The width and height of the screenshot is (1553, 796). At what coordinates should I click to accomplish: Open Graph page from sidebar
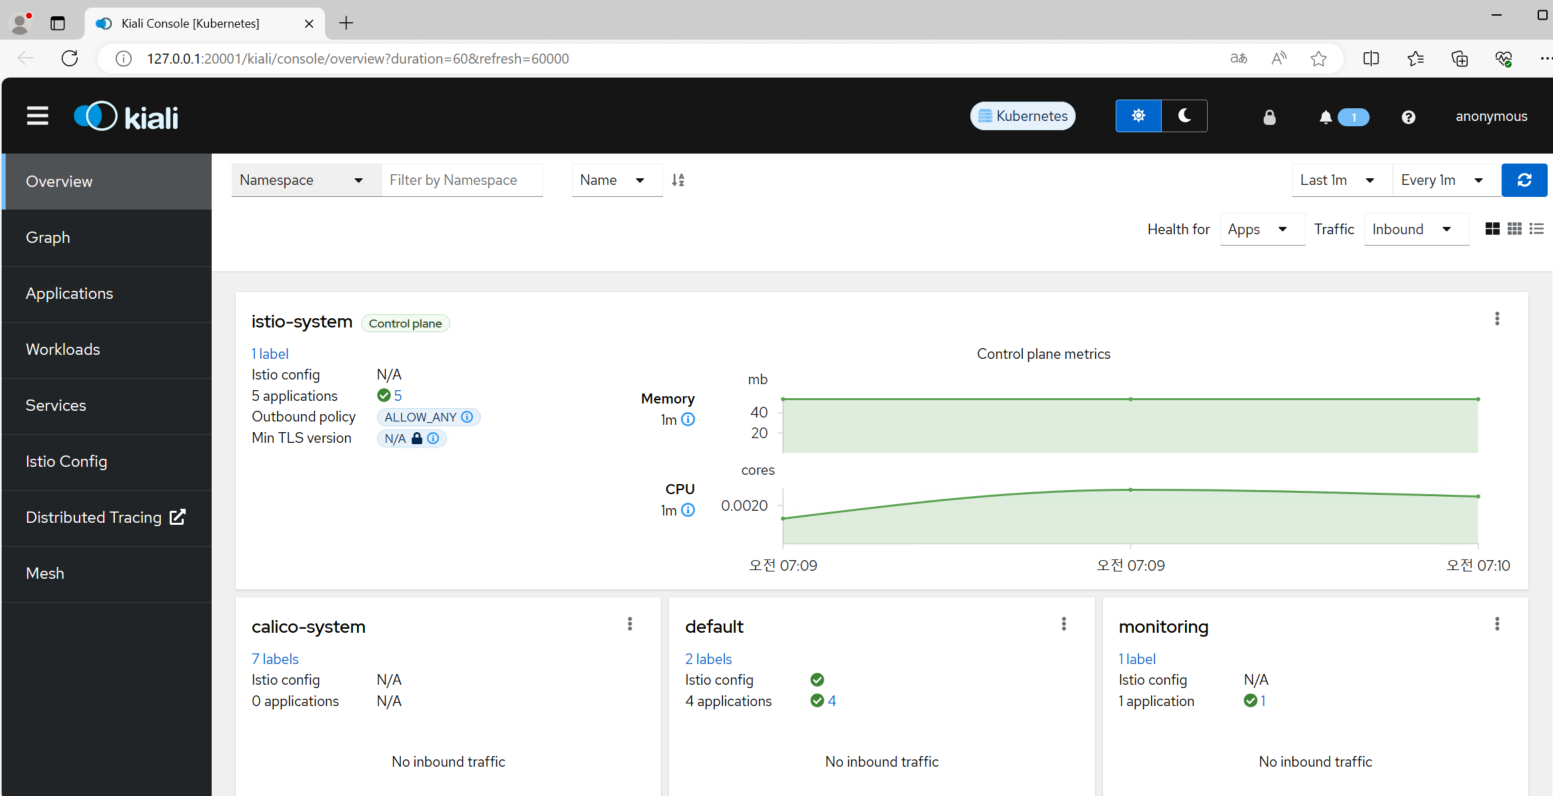(x=106, y=237)
